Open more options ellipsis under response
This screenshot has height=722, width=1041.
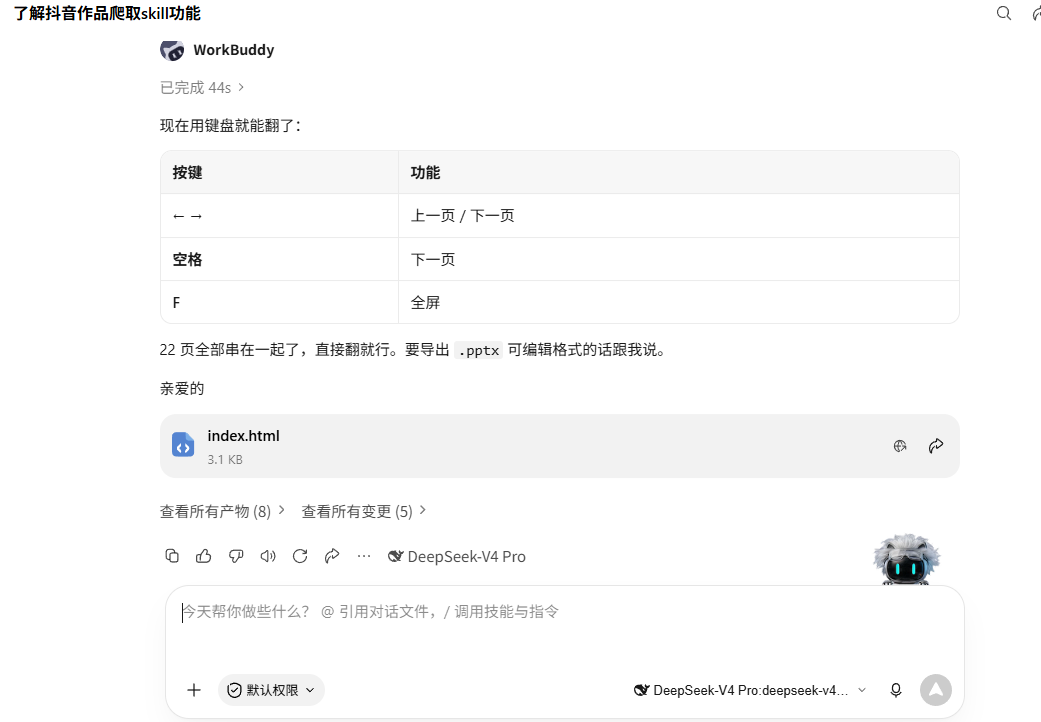(x=364, y=556)
